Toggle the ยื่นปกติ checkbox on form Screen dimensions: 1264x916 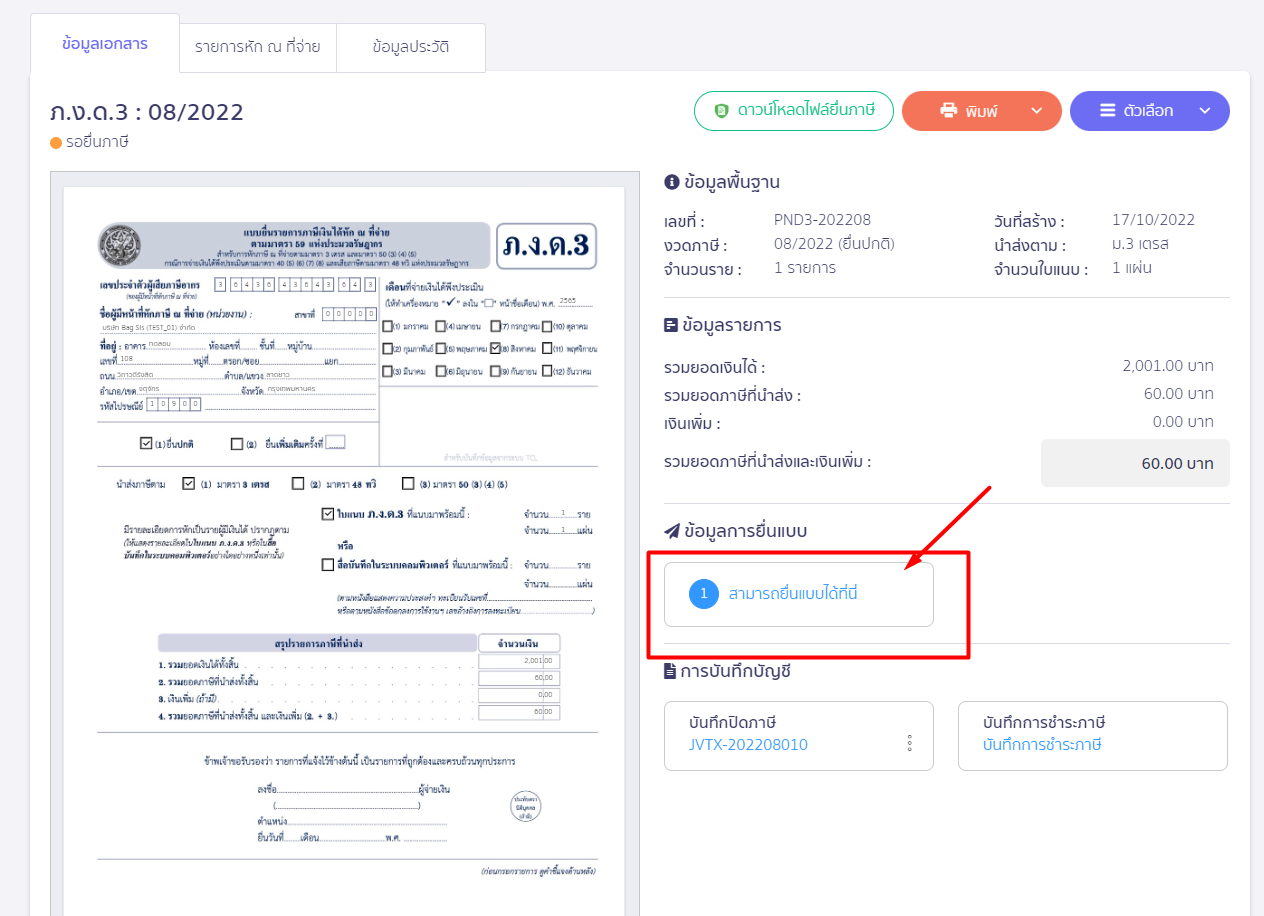[x=146, y=443]
